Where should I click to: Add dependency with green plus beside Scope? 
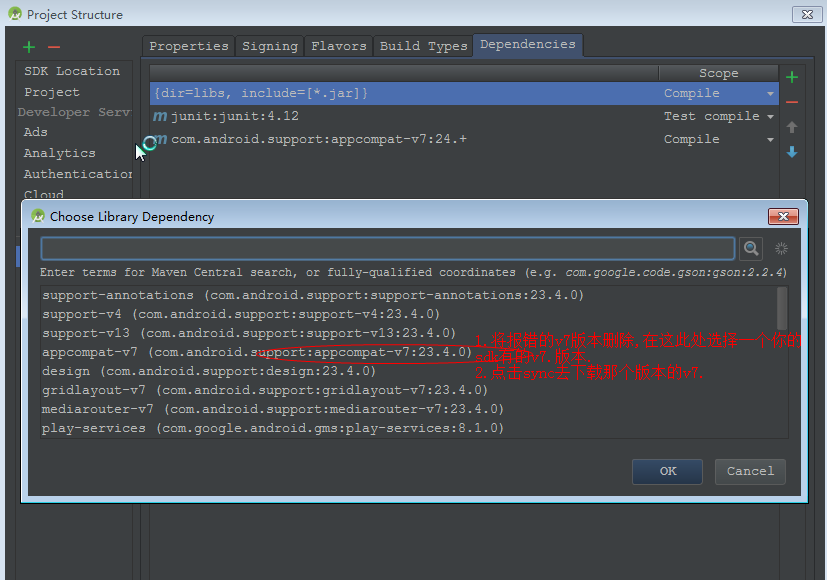tap(792, 78)
